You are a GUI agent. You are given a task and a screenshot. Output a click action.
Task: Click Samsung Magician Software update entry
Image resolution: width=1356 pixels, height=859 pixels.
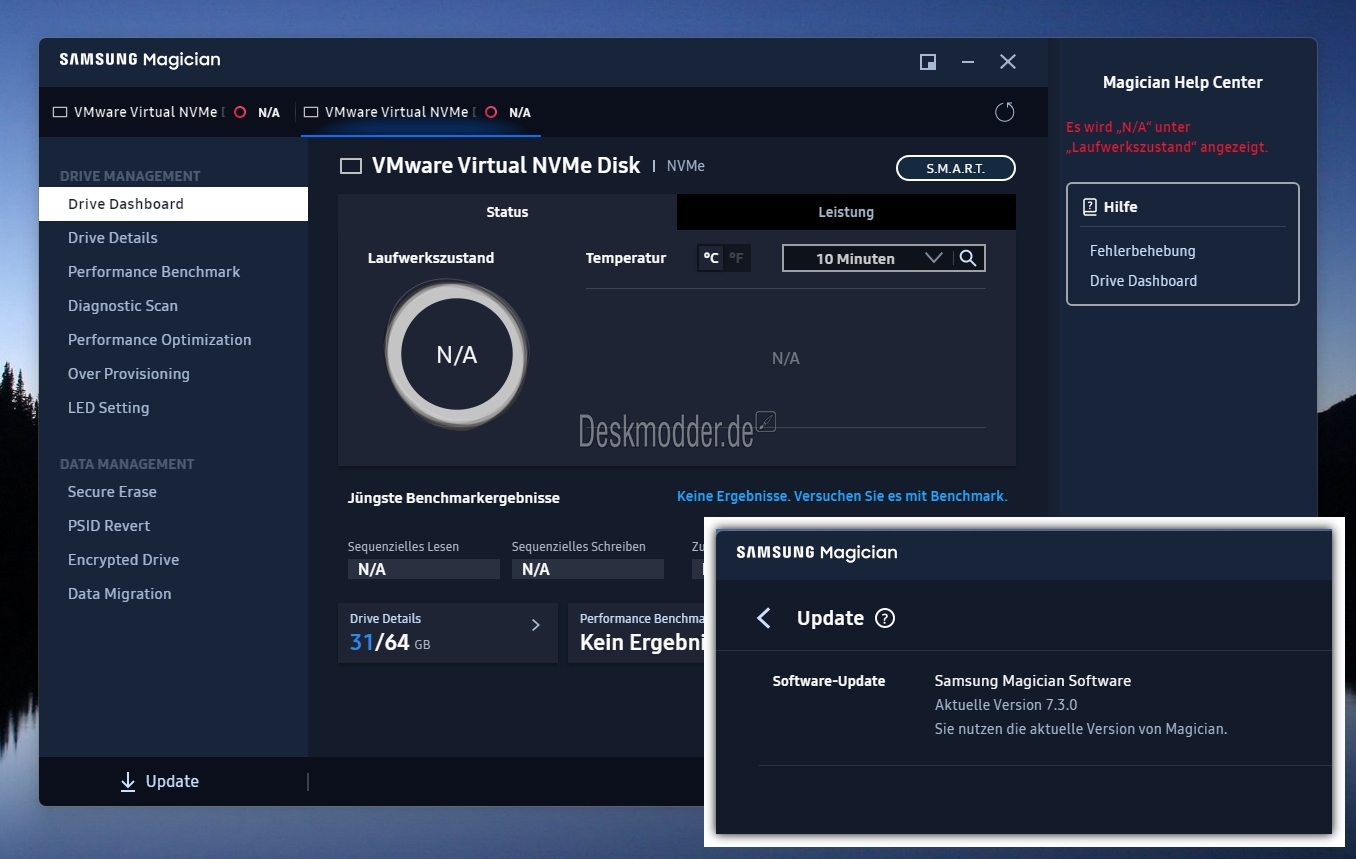pos(1032,681)
